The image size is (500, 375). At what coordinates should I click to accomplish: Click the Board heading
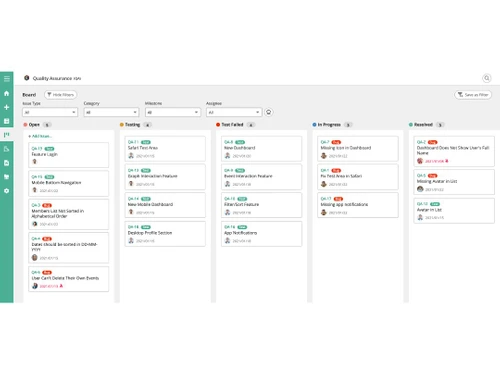pos(29,95)
